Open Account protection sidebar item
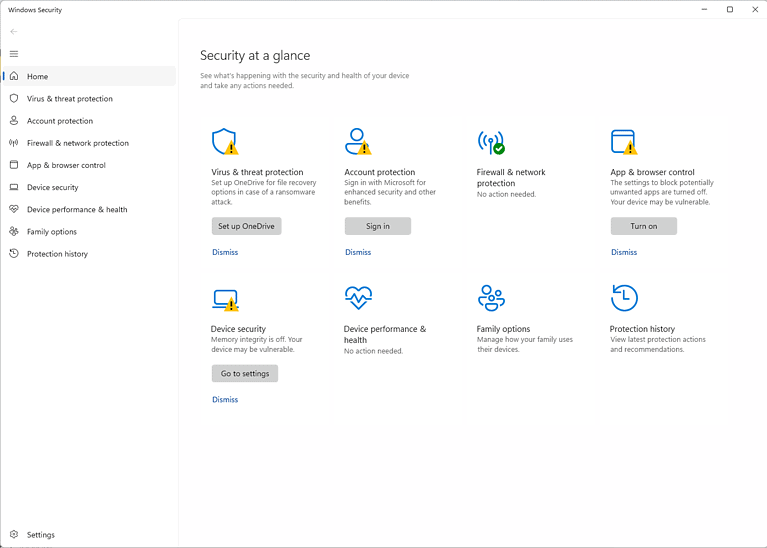 90,121
